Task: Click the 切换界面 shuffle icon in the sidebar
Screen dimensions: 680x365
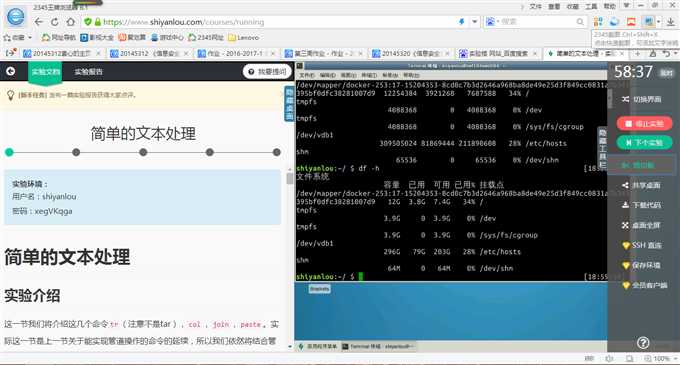Action: (625, 99)
